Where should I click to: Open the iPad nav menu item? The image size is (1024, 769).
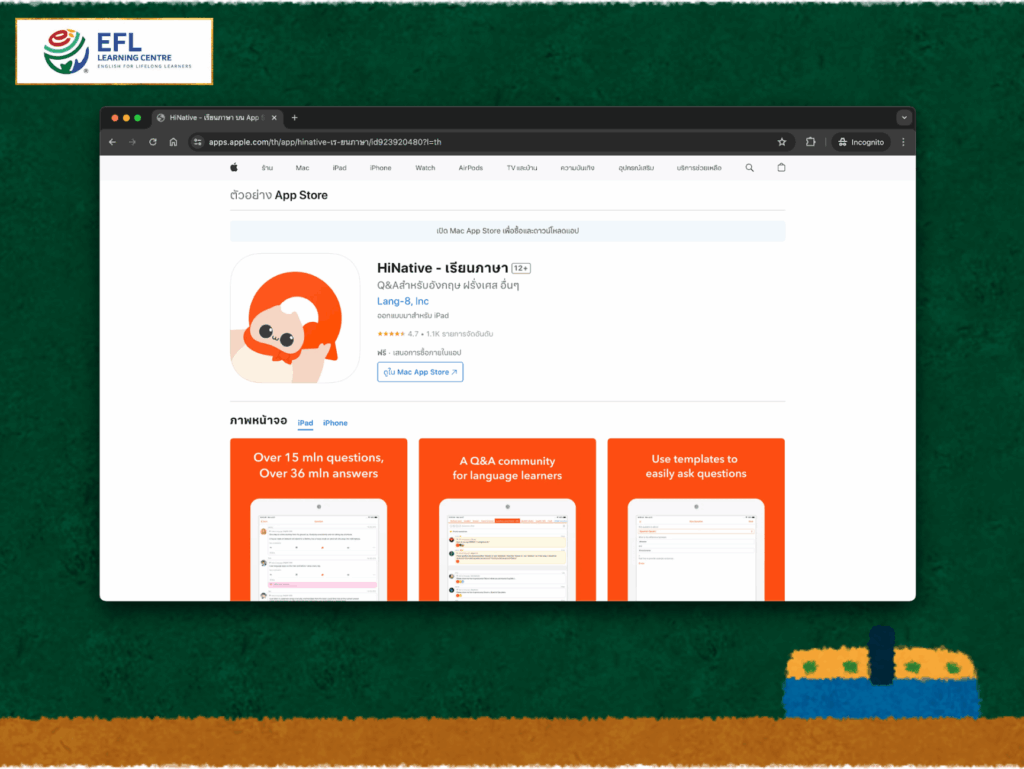click(x=340, y=168)
